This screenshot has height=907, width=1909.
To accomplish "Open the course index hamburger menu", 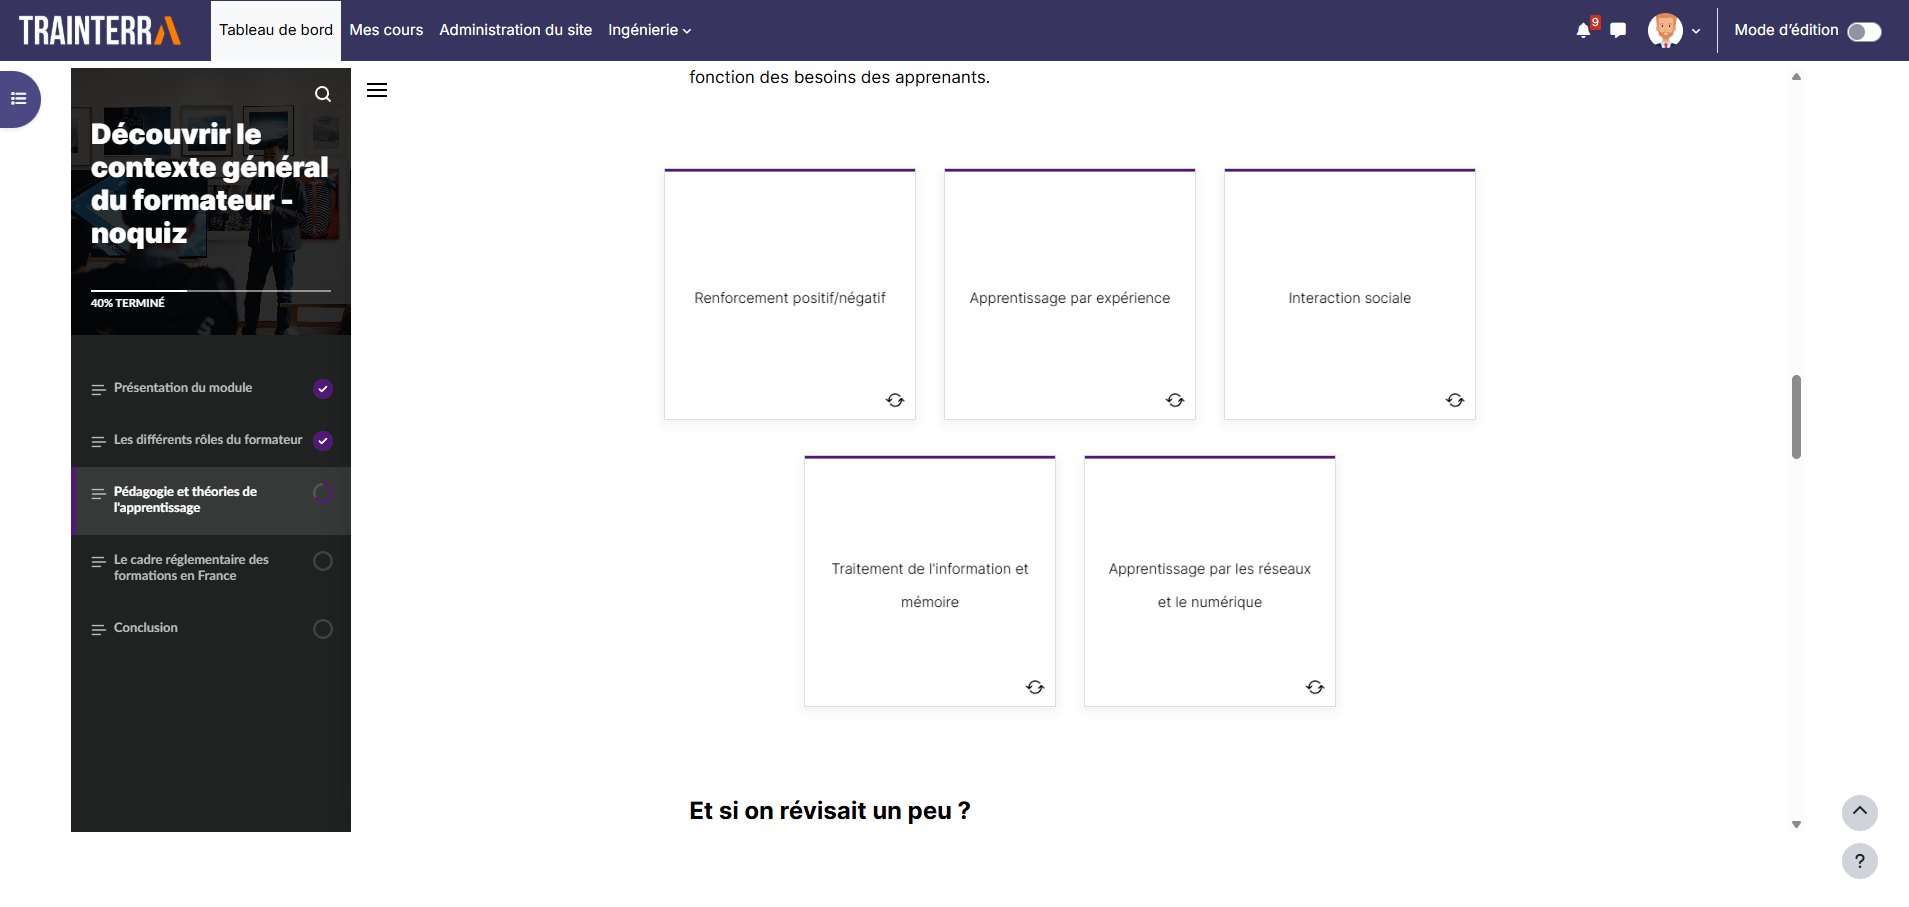I will click(377, 90).
